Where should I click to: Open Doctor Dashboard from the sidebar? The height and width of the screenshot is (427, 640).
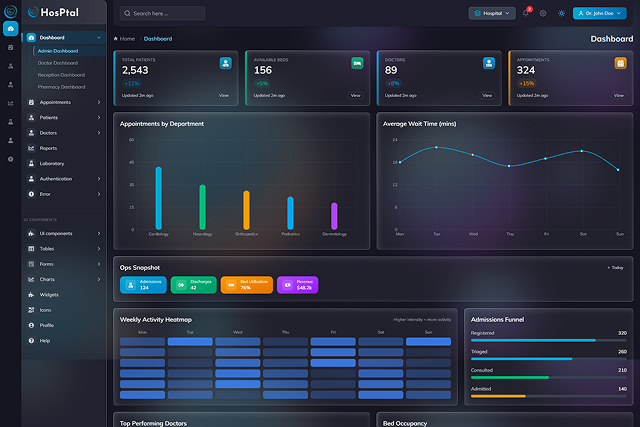point(58,63)
